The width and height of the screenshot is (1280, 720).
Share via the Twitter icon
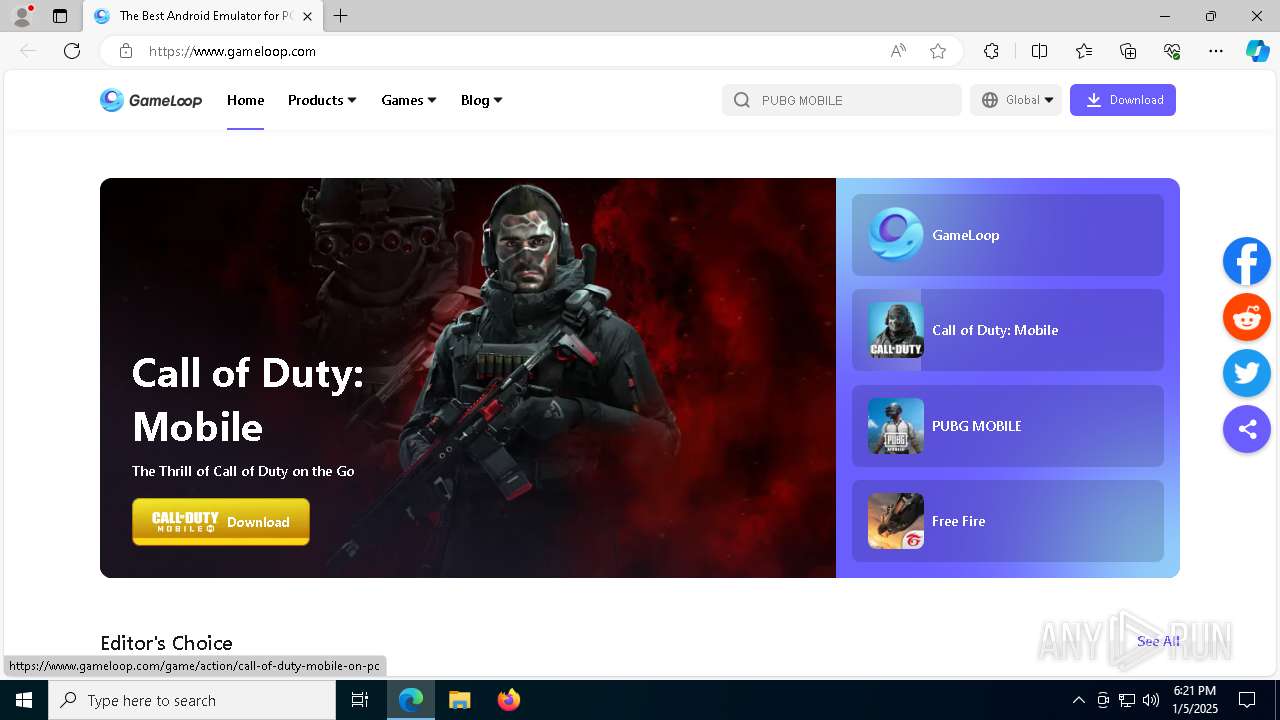(1247, 373)
